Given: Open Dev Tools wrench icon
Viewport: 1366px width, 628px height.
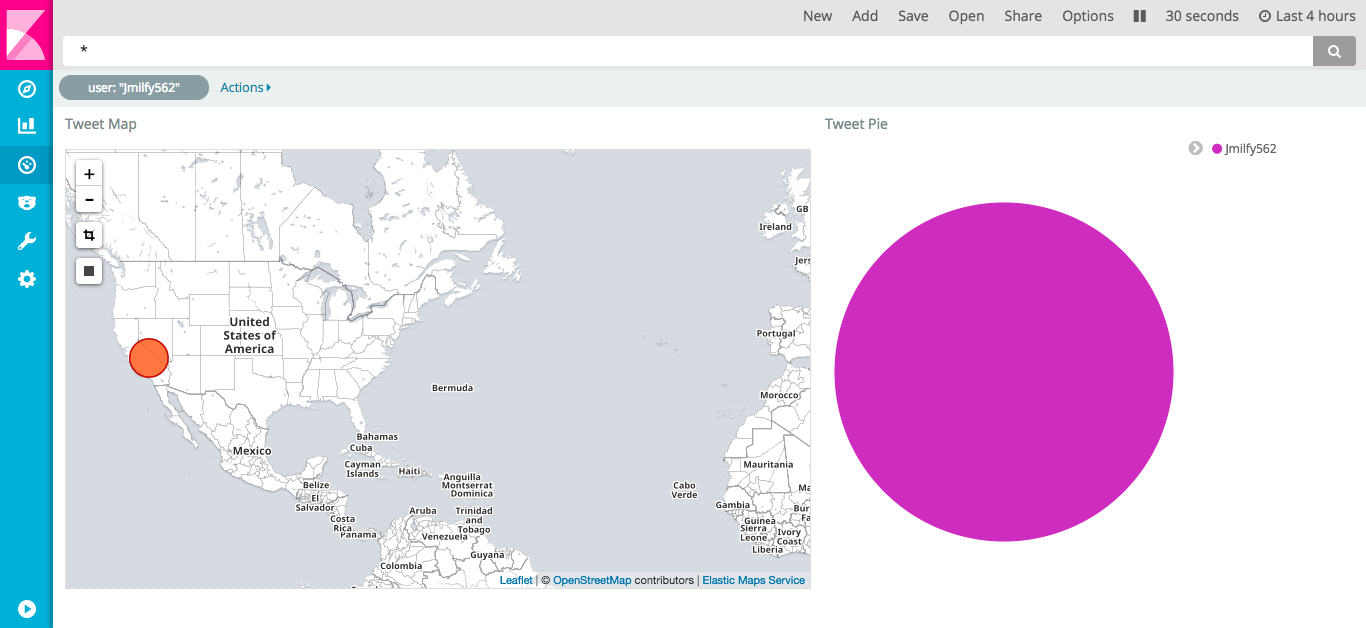Looking at the screenshot, I should point(27,241).
